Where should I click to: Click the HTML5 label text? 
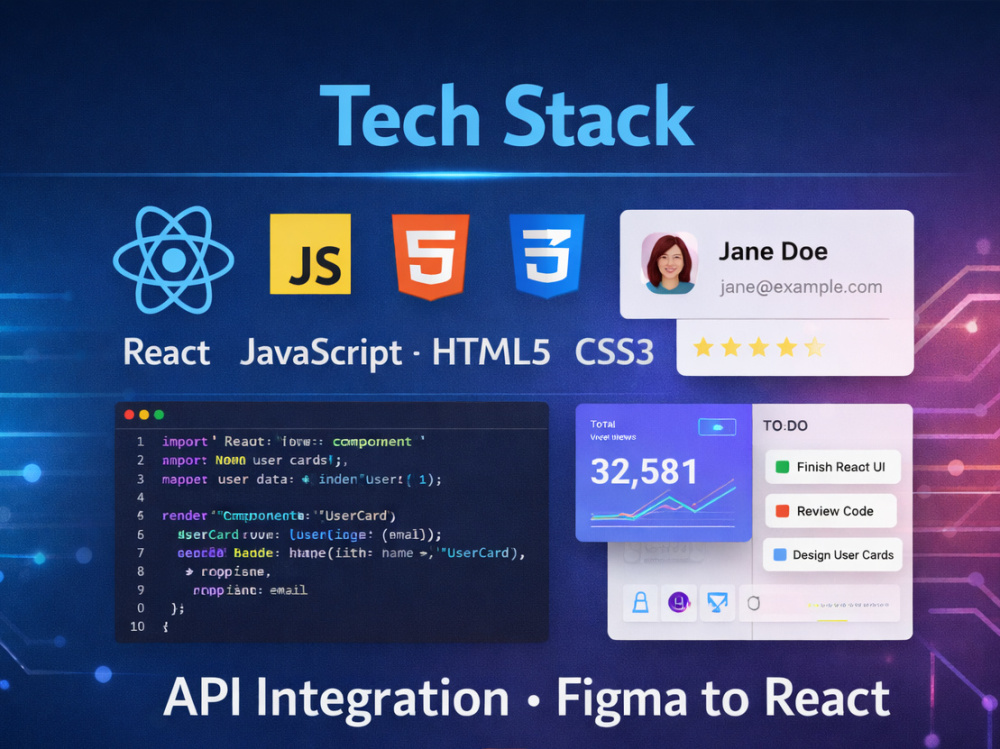coord(491,352)
